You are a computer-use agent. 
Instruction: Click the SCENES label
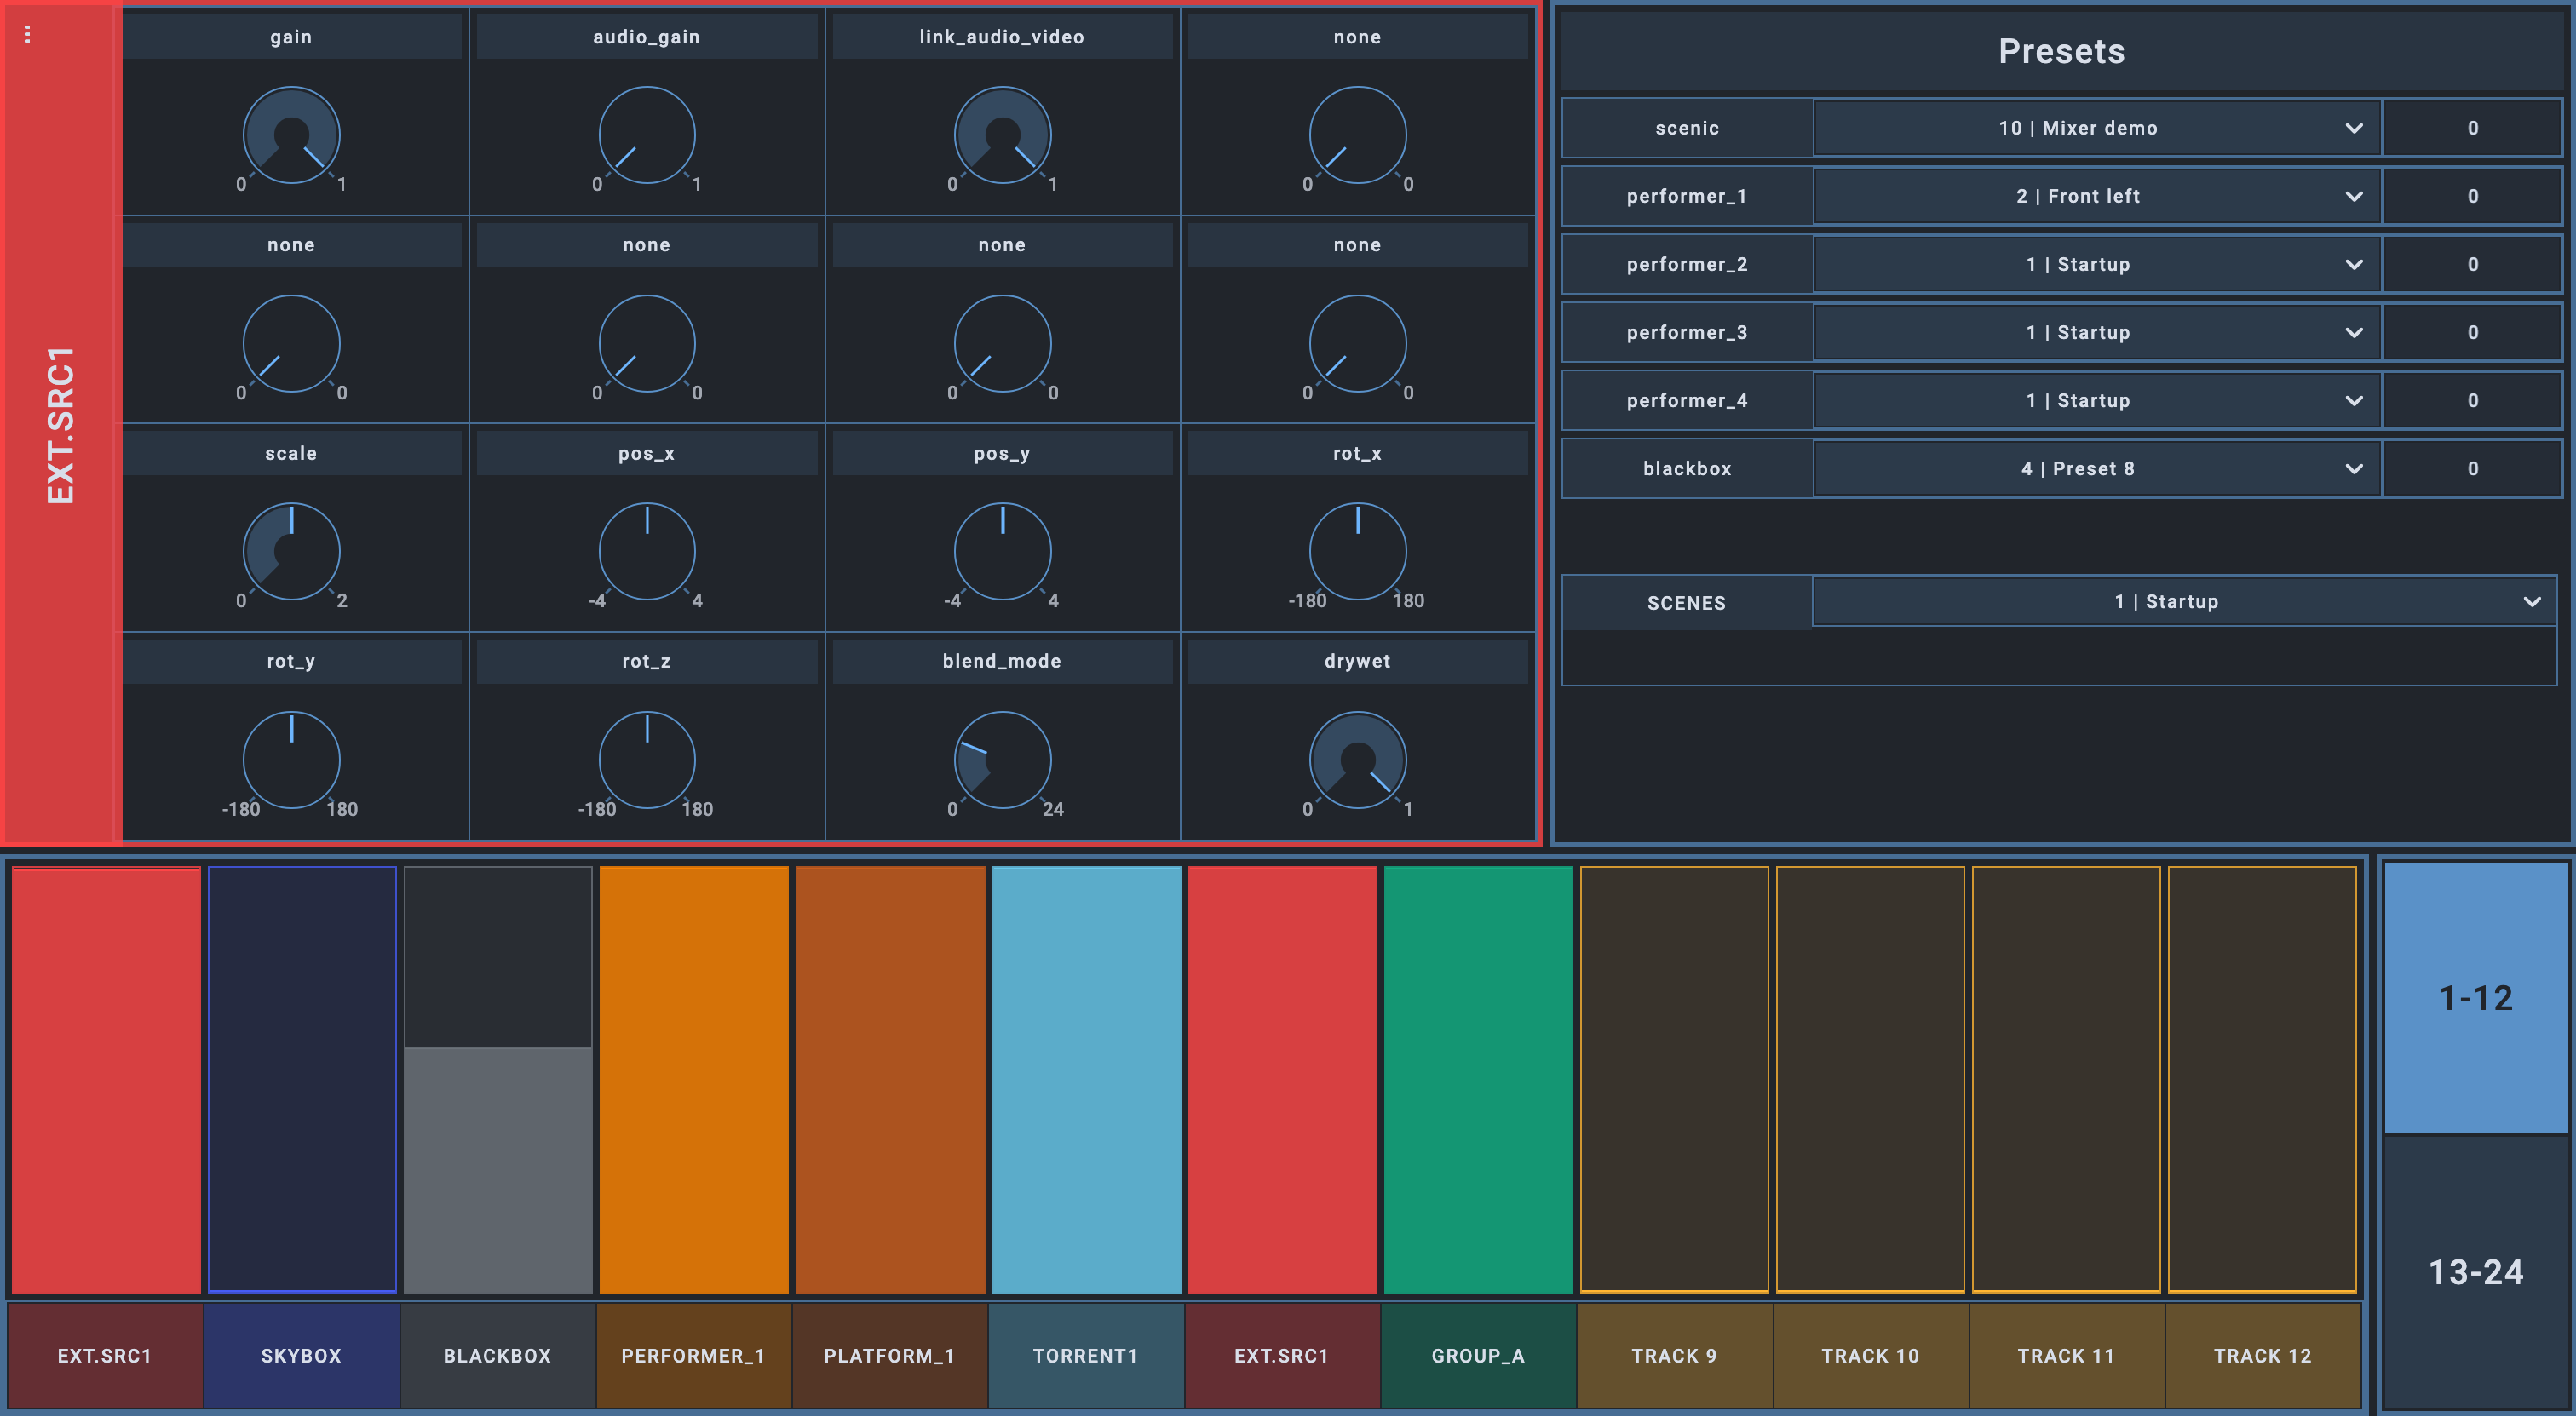click(1686, 603)
